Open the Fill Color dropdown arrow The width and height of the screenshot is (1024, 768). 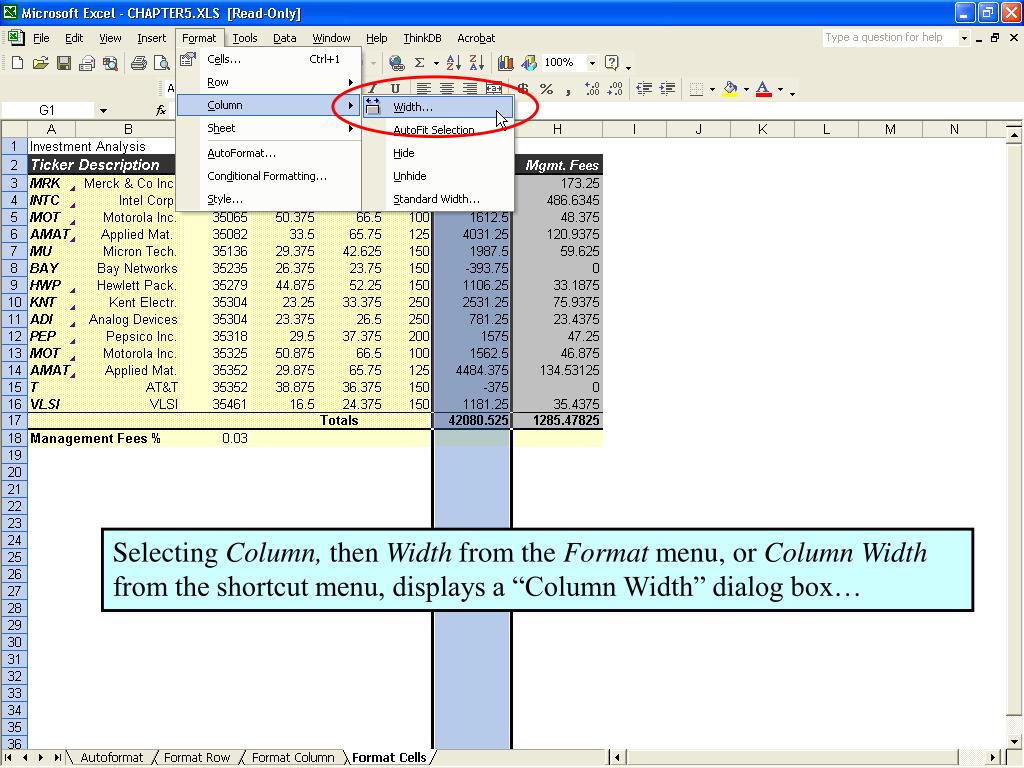(746, 89)
